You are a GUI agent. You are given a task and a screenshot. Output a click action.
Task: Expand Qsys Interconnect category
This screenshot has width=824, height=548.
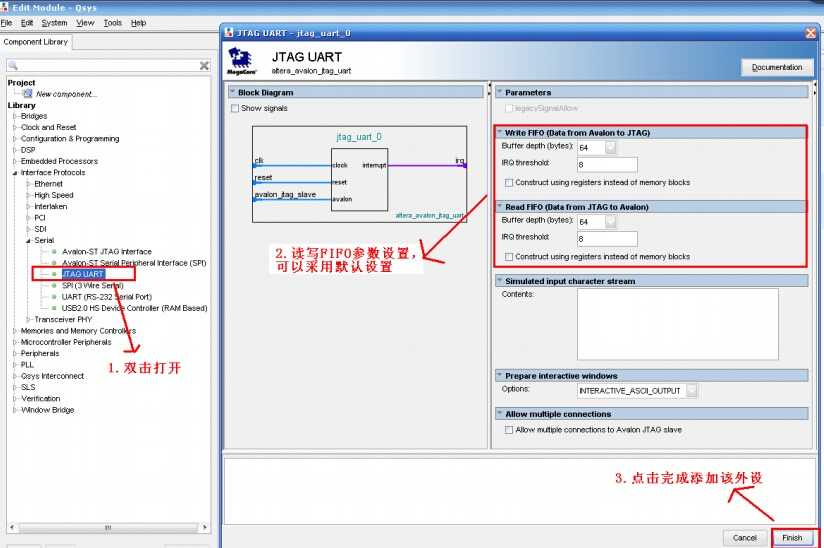pos(15,376)
